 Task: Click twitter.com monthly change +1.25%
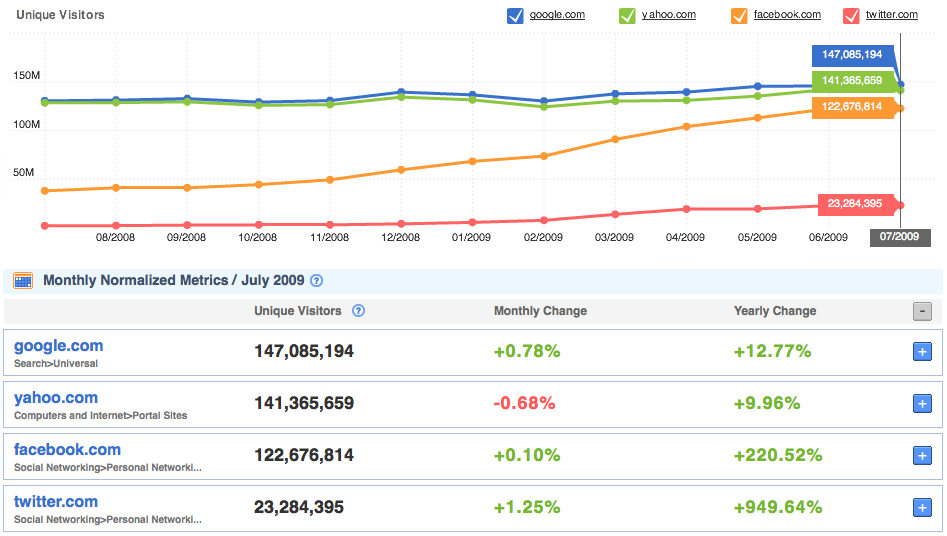tap(527, 507)
